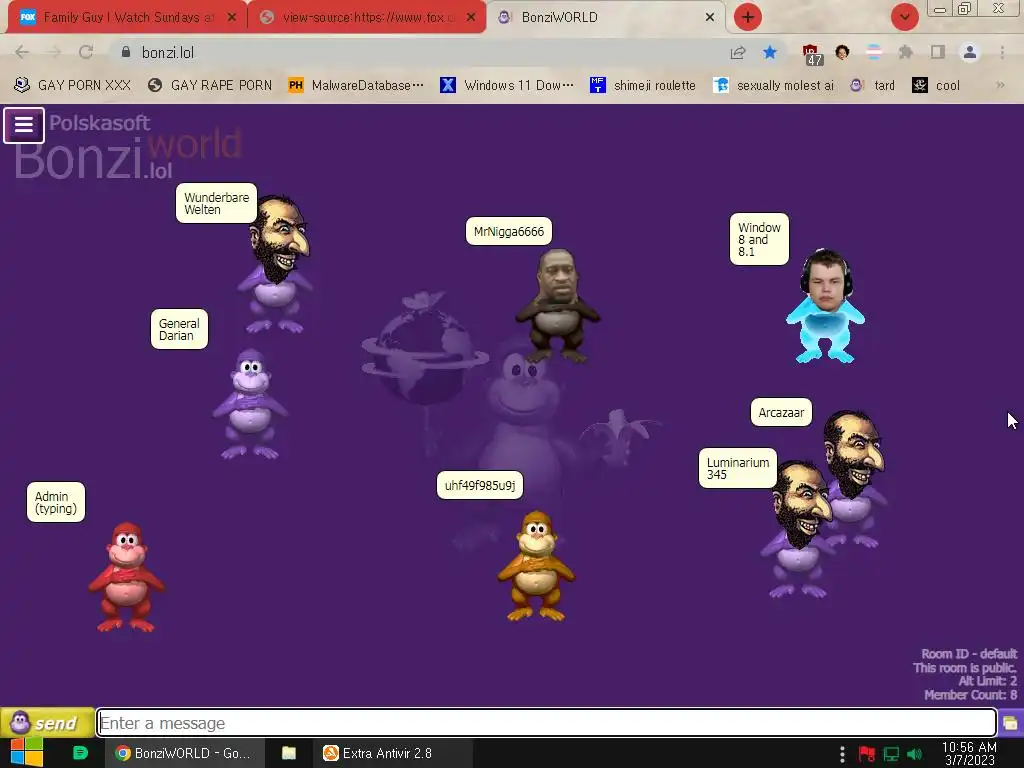View site info via the lock icon
The width and height of the screenshot is (1024, 768).
pos(126,52)
